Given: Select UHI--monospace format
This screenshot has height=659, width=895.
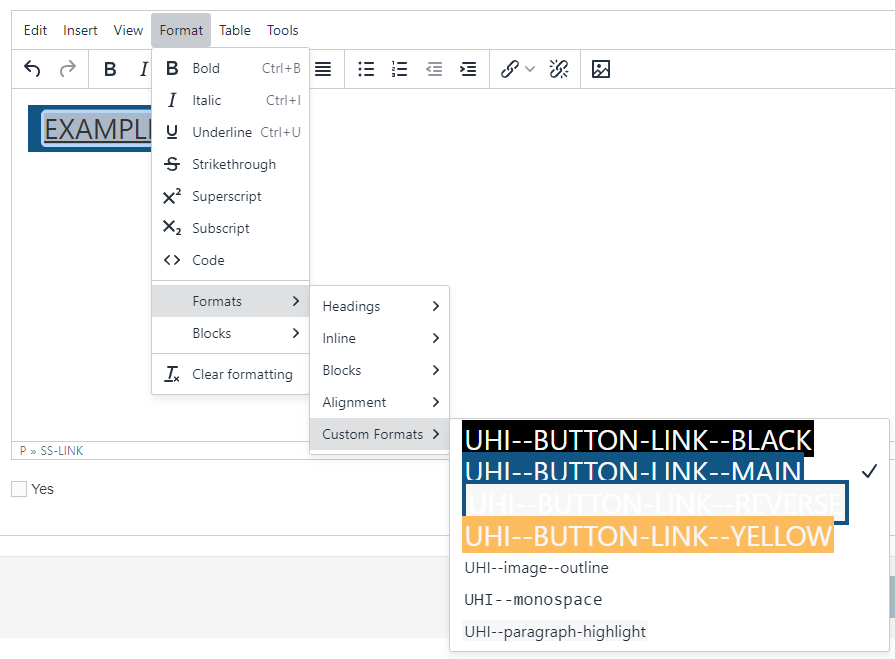Looking at the screenshot, I should pos(533,600).
